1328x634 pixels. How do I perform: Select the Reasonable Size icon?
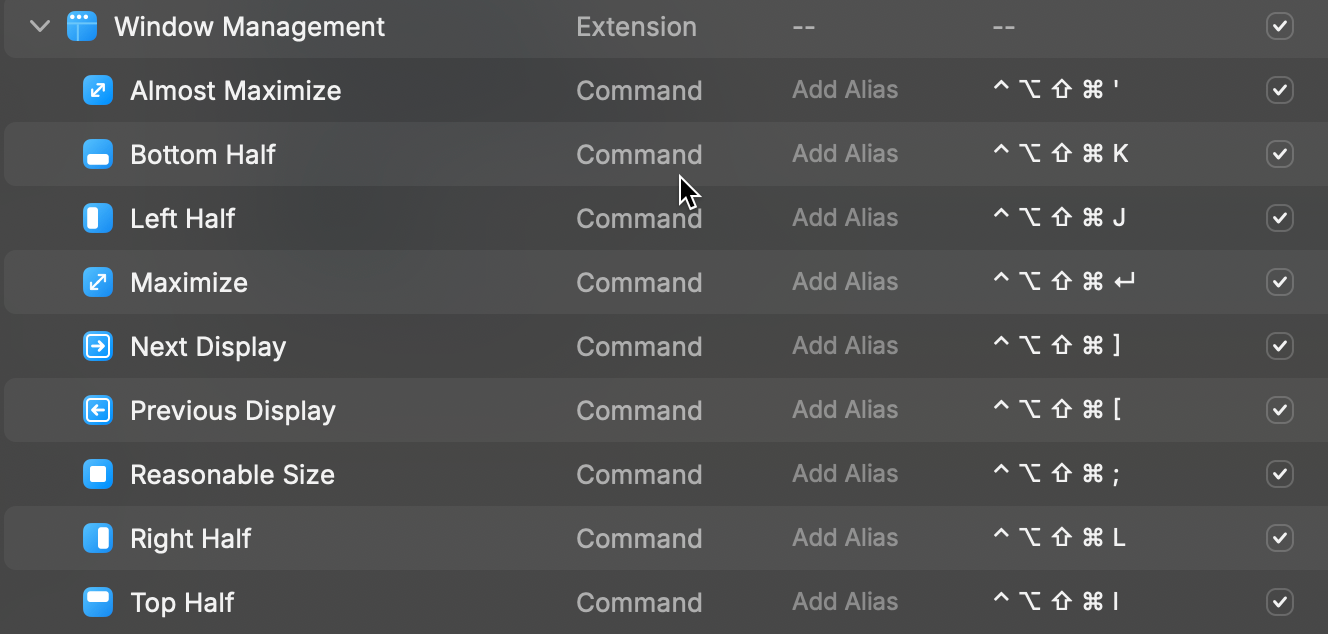(98, 475)
